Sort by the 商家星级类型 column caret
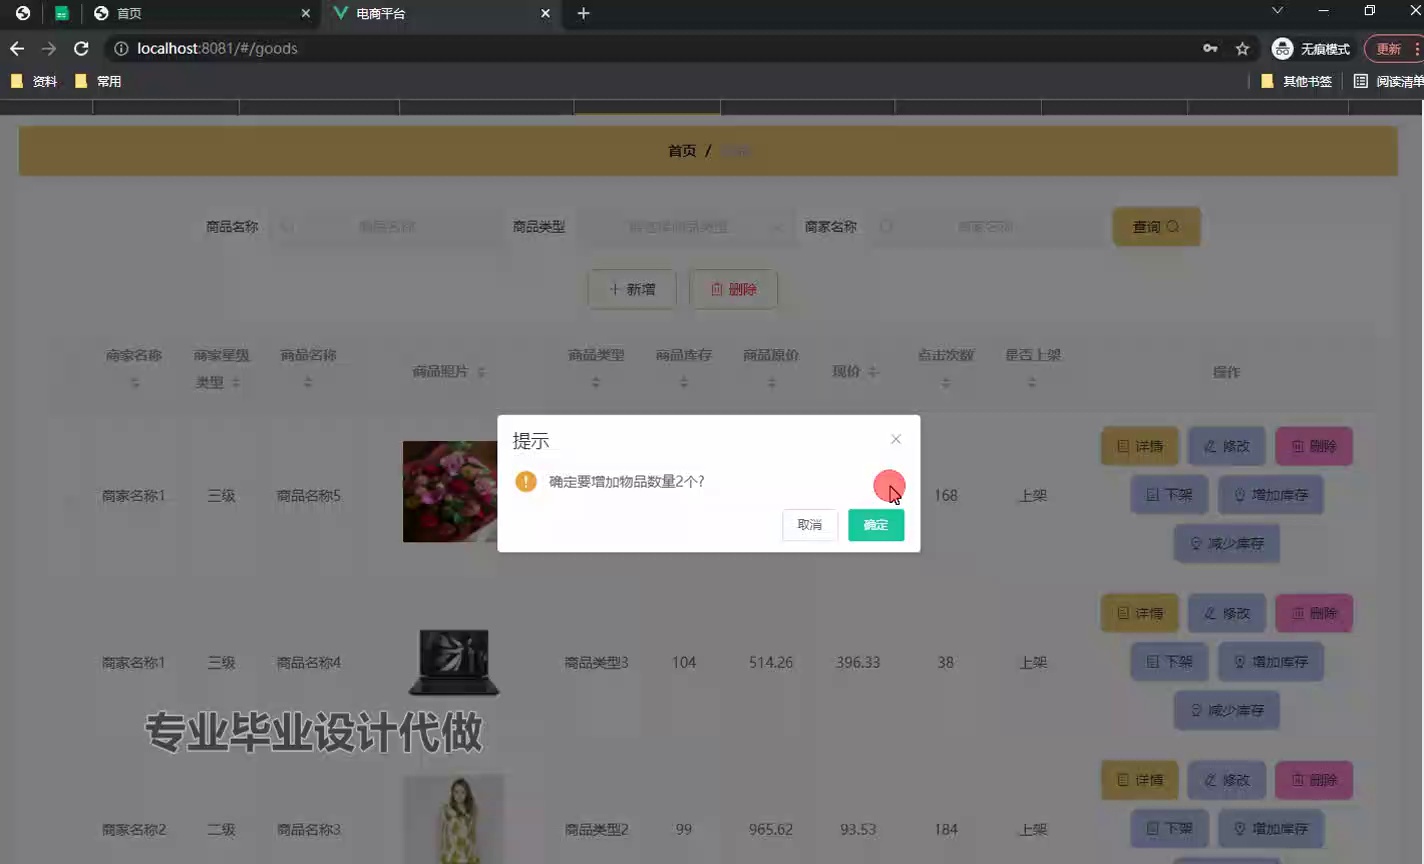Screen dimensions: 1424x864 pyautogui.click(x=236, y=382)
